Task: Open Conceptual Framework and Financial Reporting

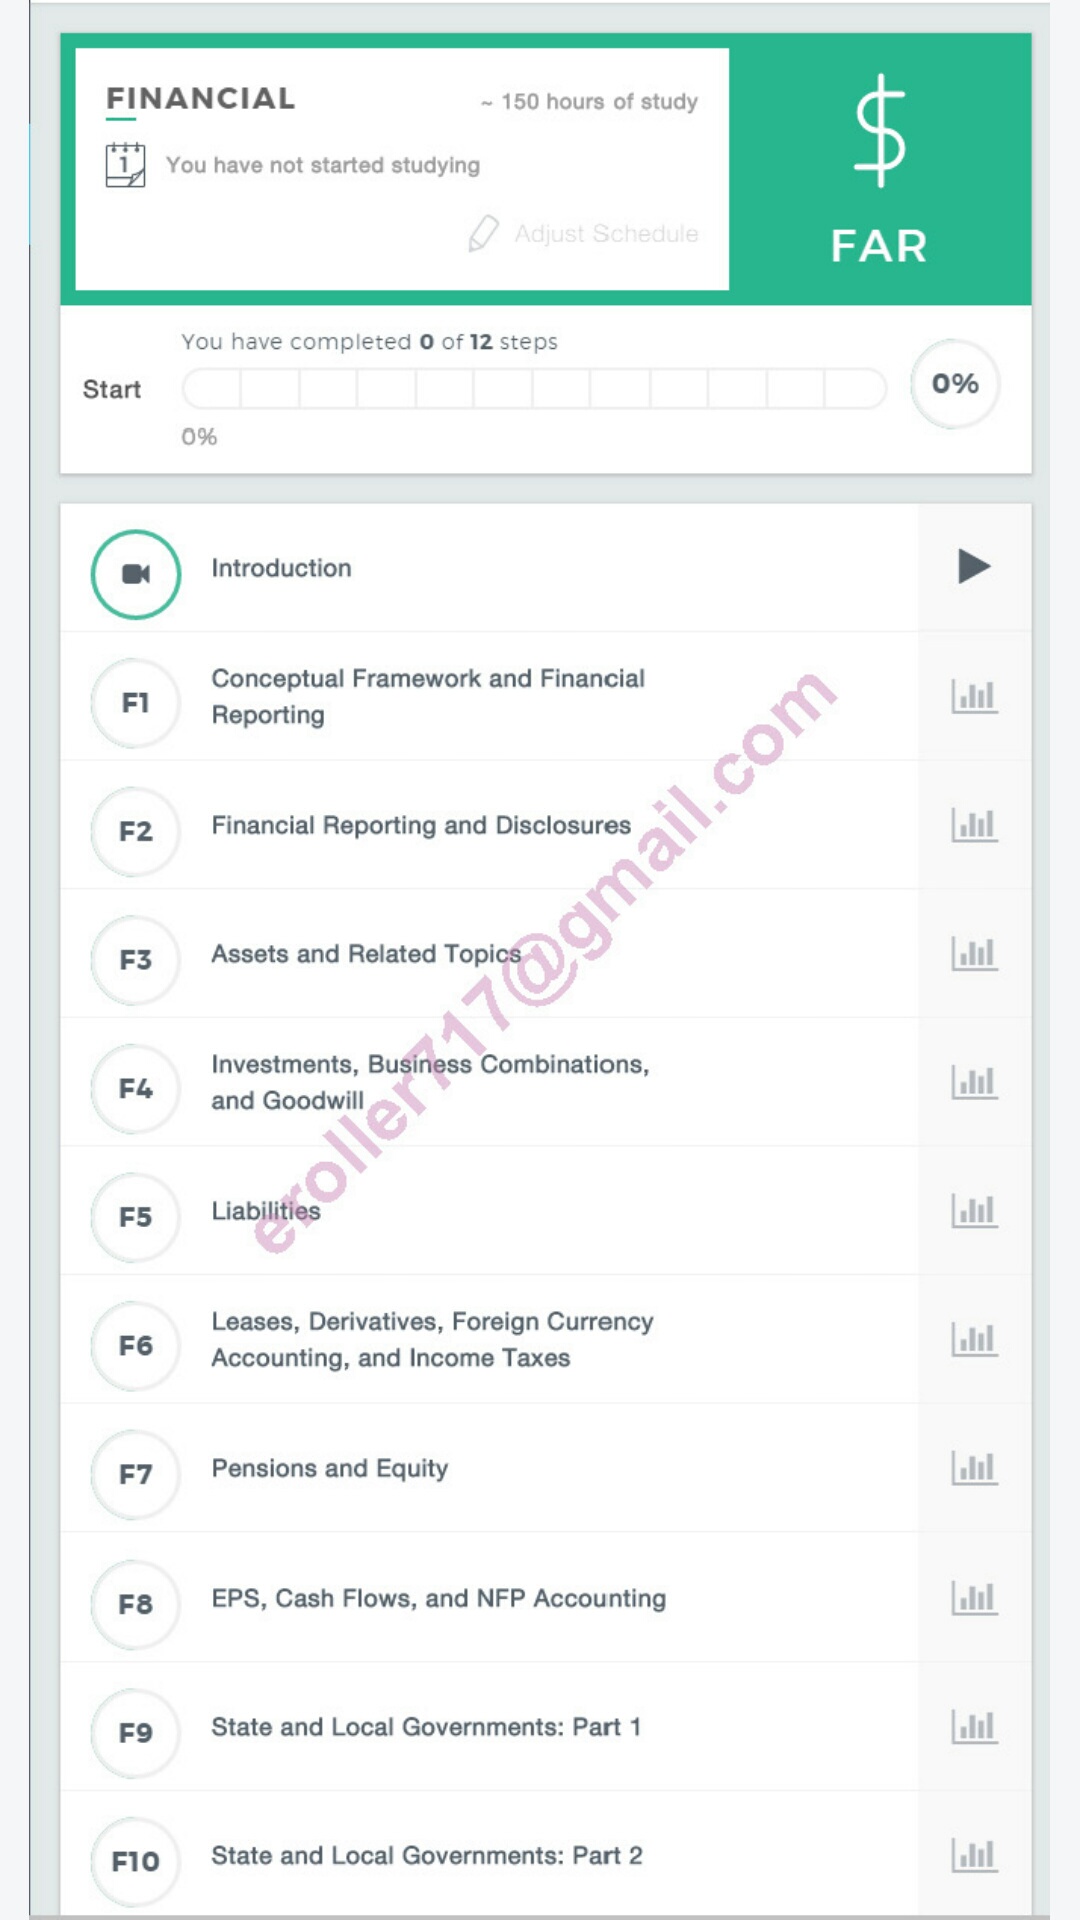Action: [x=428, y=696]
